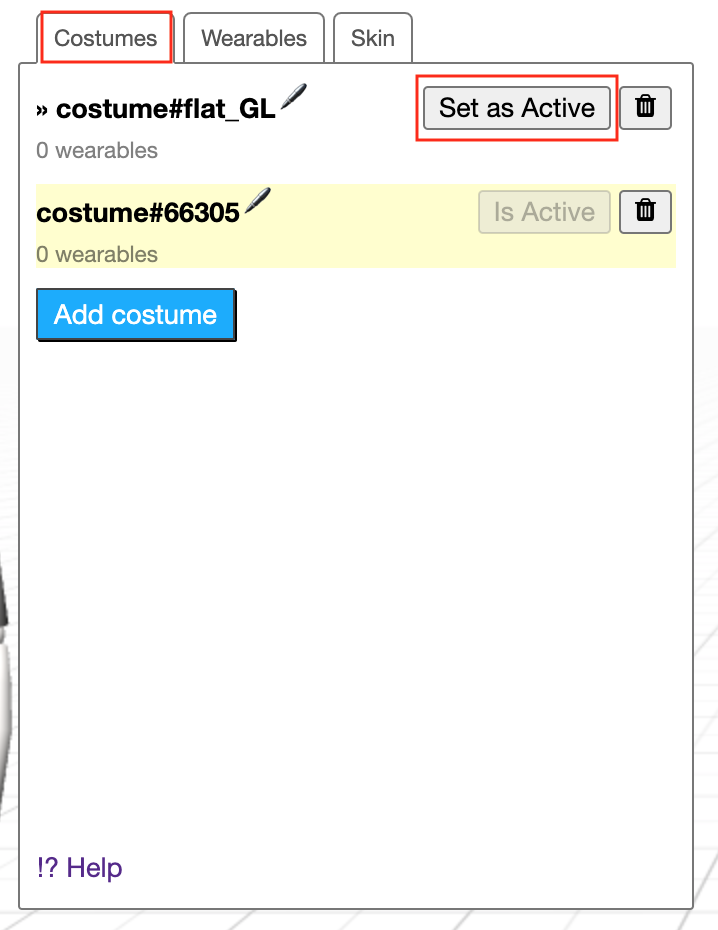Click the blue Add costume button
Image resolution: width=718 pixels, height=930 pixels.
pyautogui.click(x=135, y=315)
